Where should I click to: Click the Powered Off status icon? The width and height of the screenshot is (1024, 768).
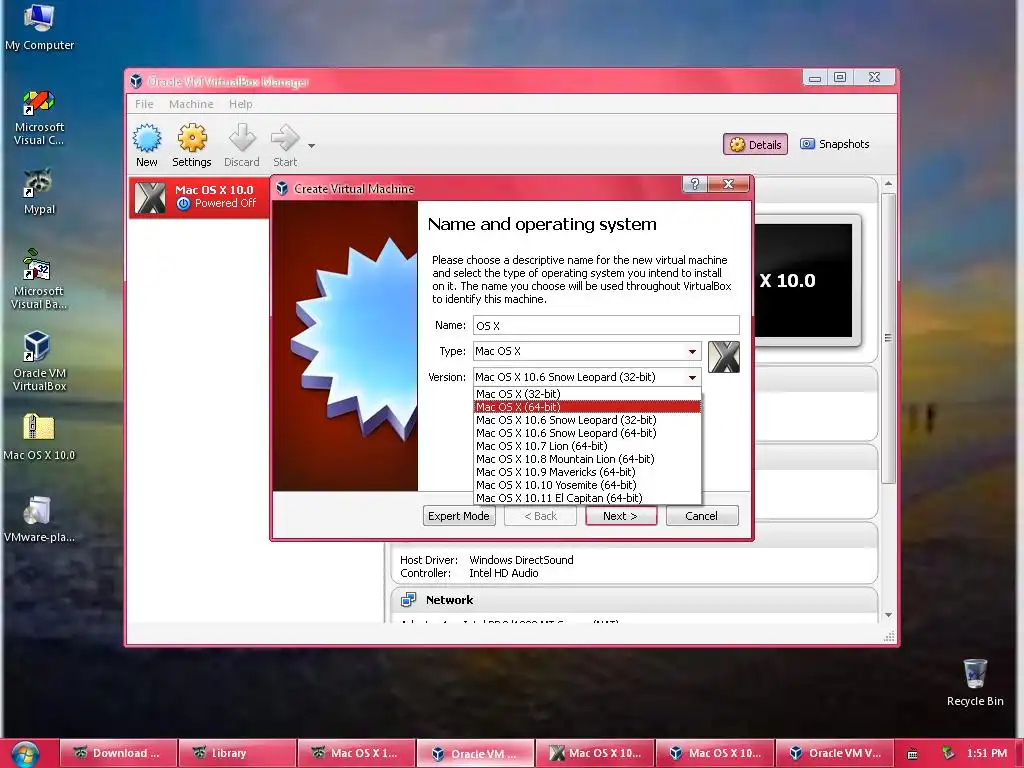point(184,204)
